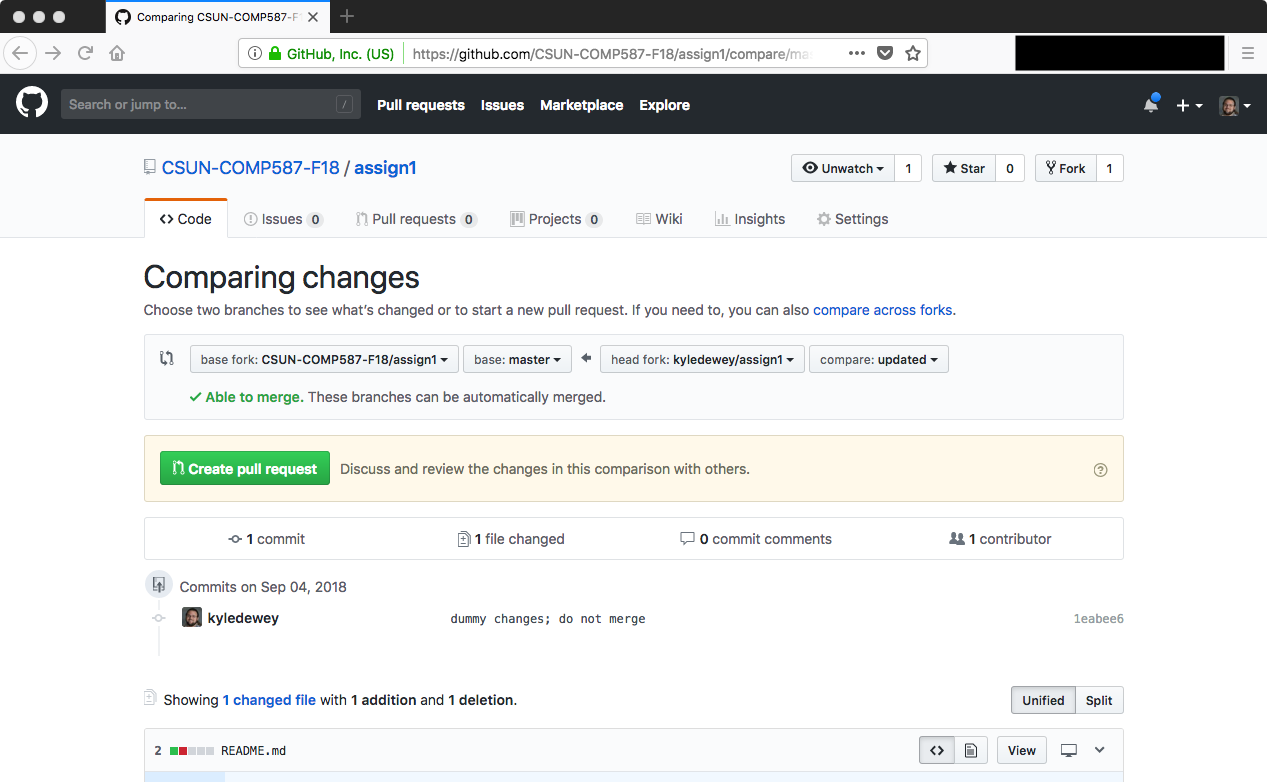The height and width of the screenshot is (782, 1267).
Task: Click the browser forward arrow
Action: point(53,53)
